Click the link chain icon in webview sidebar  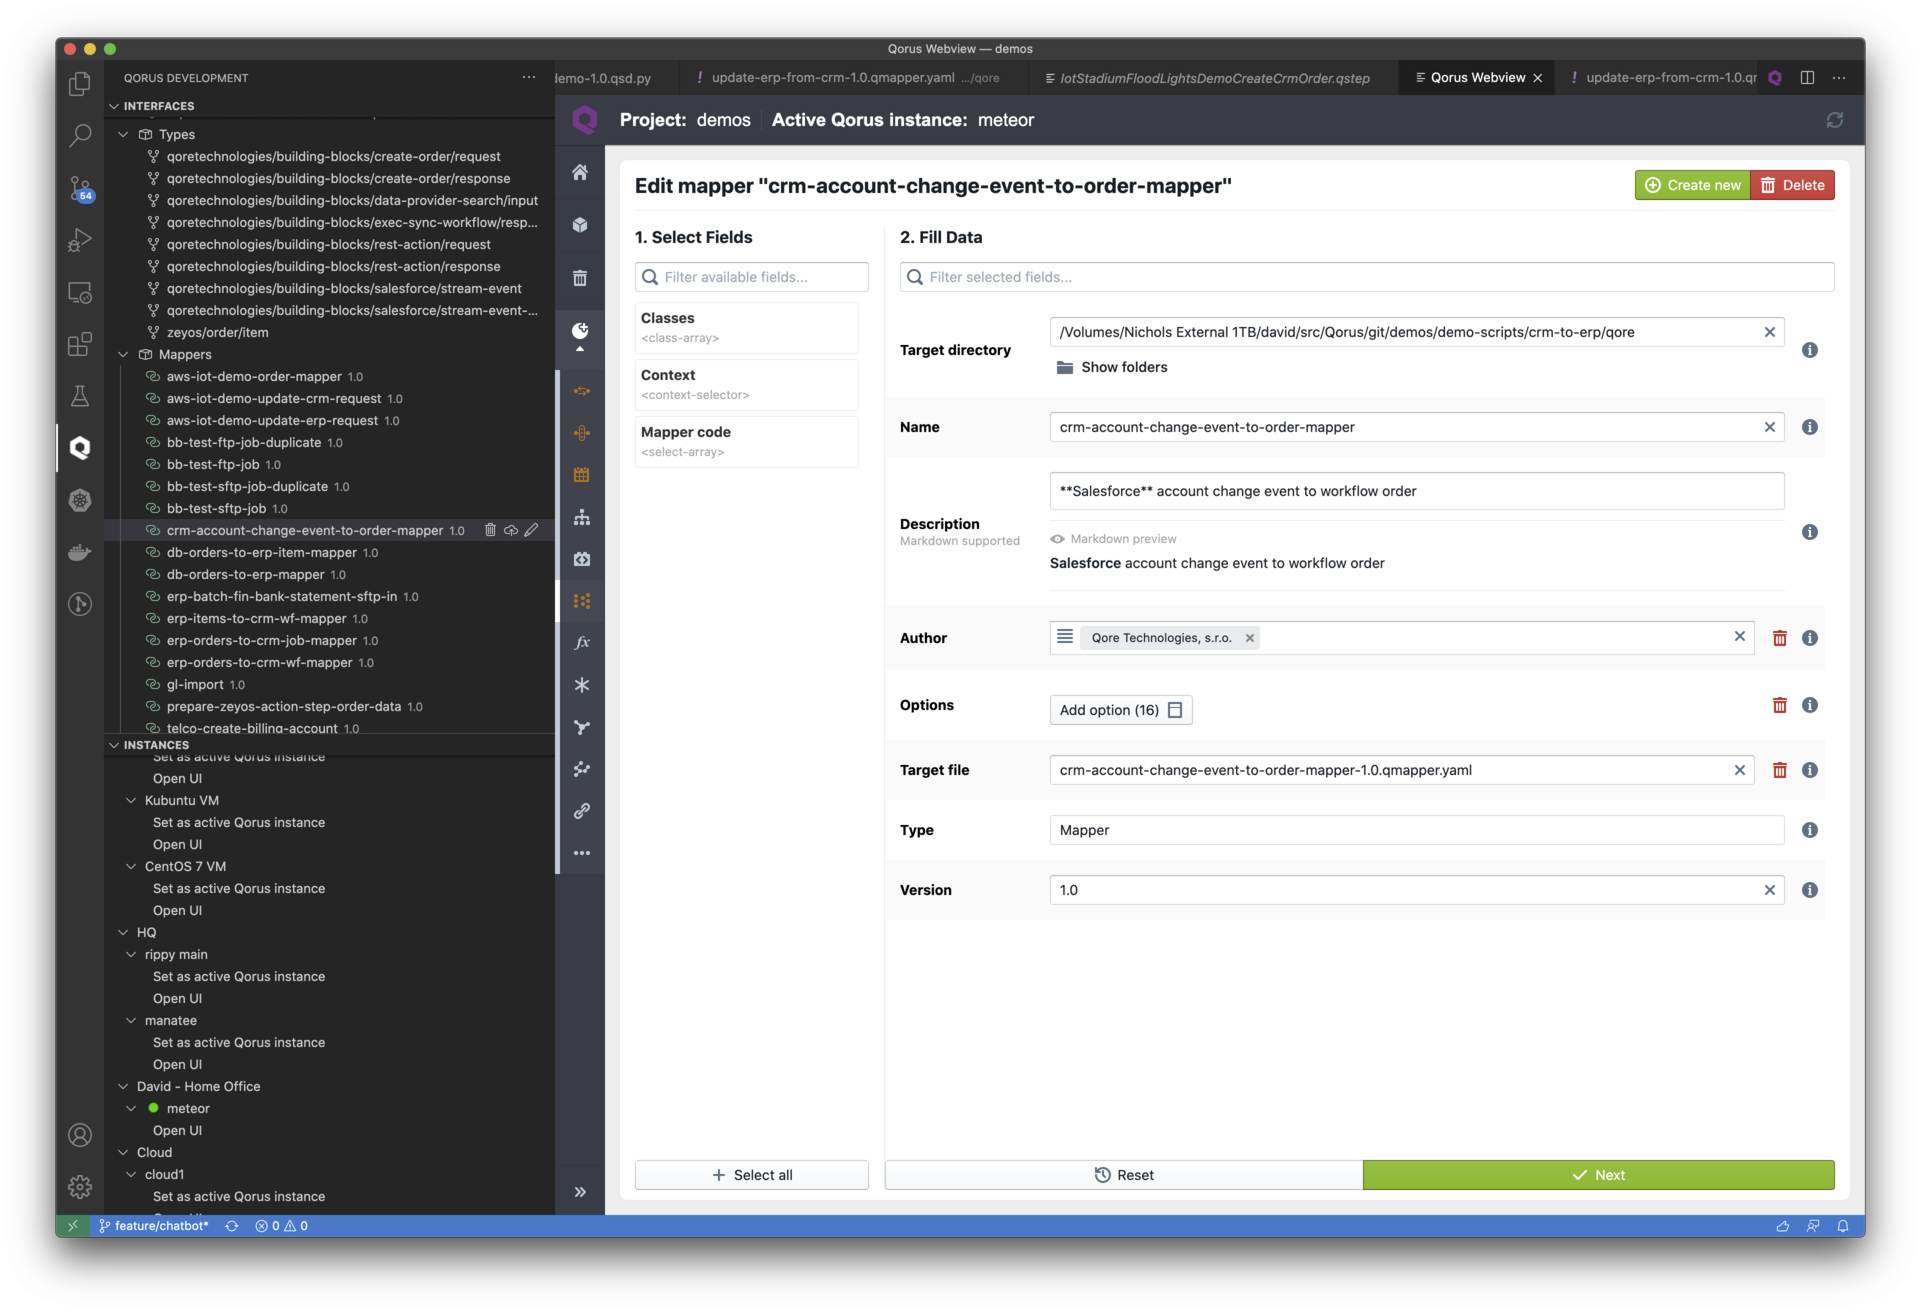pyautogui.click(x=581, y=811)
